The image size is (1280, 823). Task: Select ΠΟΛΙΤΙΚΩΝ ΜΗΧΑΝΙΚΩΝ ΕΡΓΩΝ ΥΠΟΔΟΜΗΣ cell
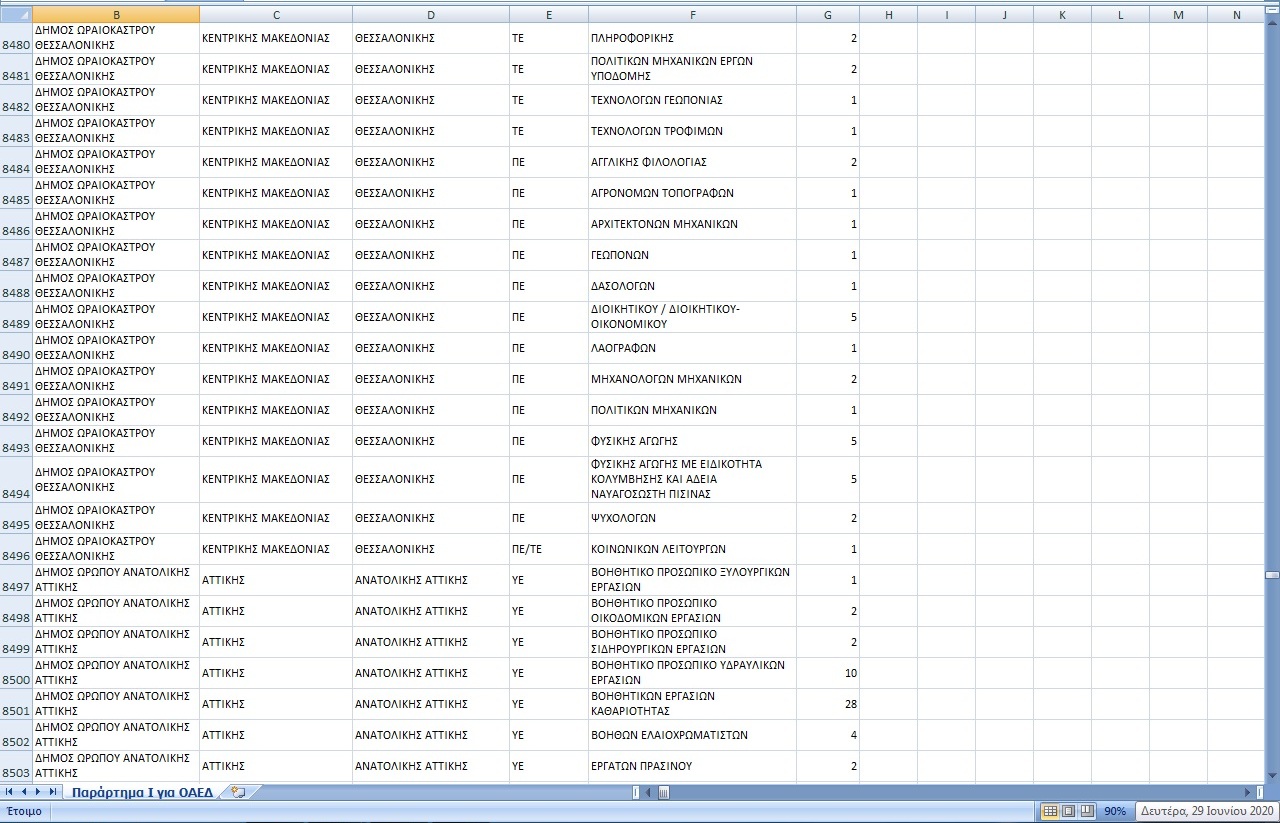coord(693,69)
